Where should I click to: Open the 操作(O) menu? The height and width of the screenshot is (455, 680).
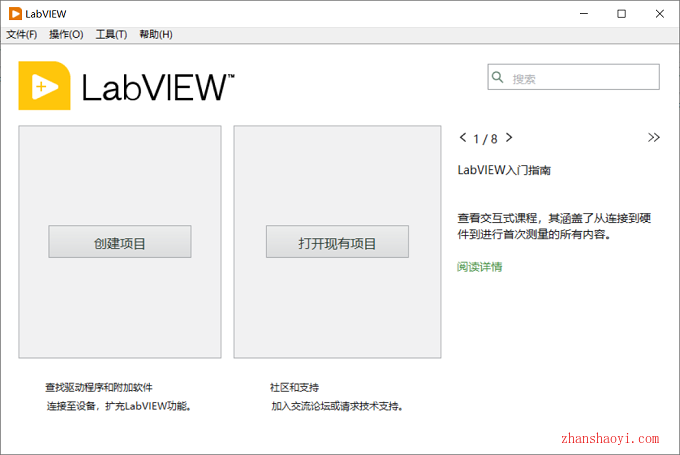[66, 34]
